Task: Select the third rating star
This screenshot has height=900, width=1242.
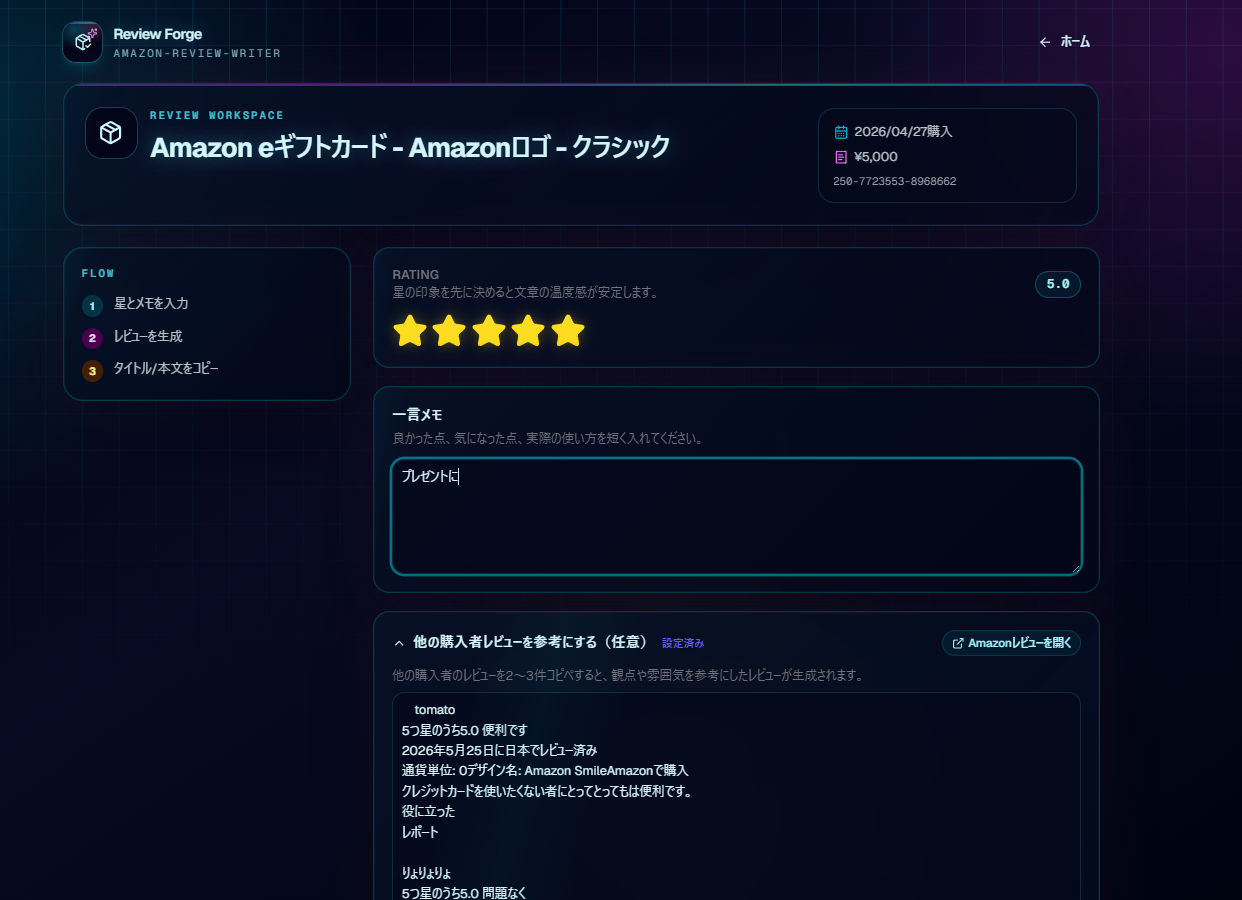Action: [489, 331]
